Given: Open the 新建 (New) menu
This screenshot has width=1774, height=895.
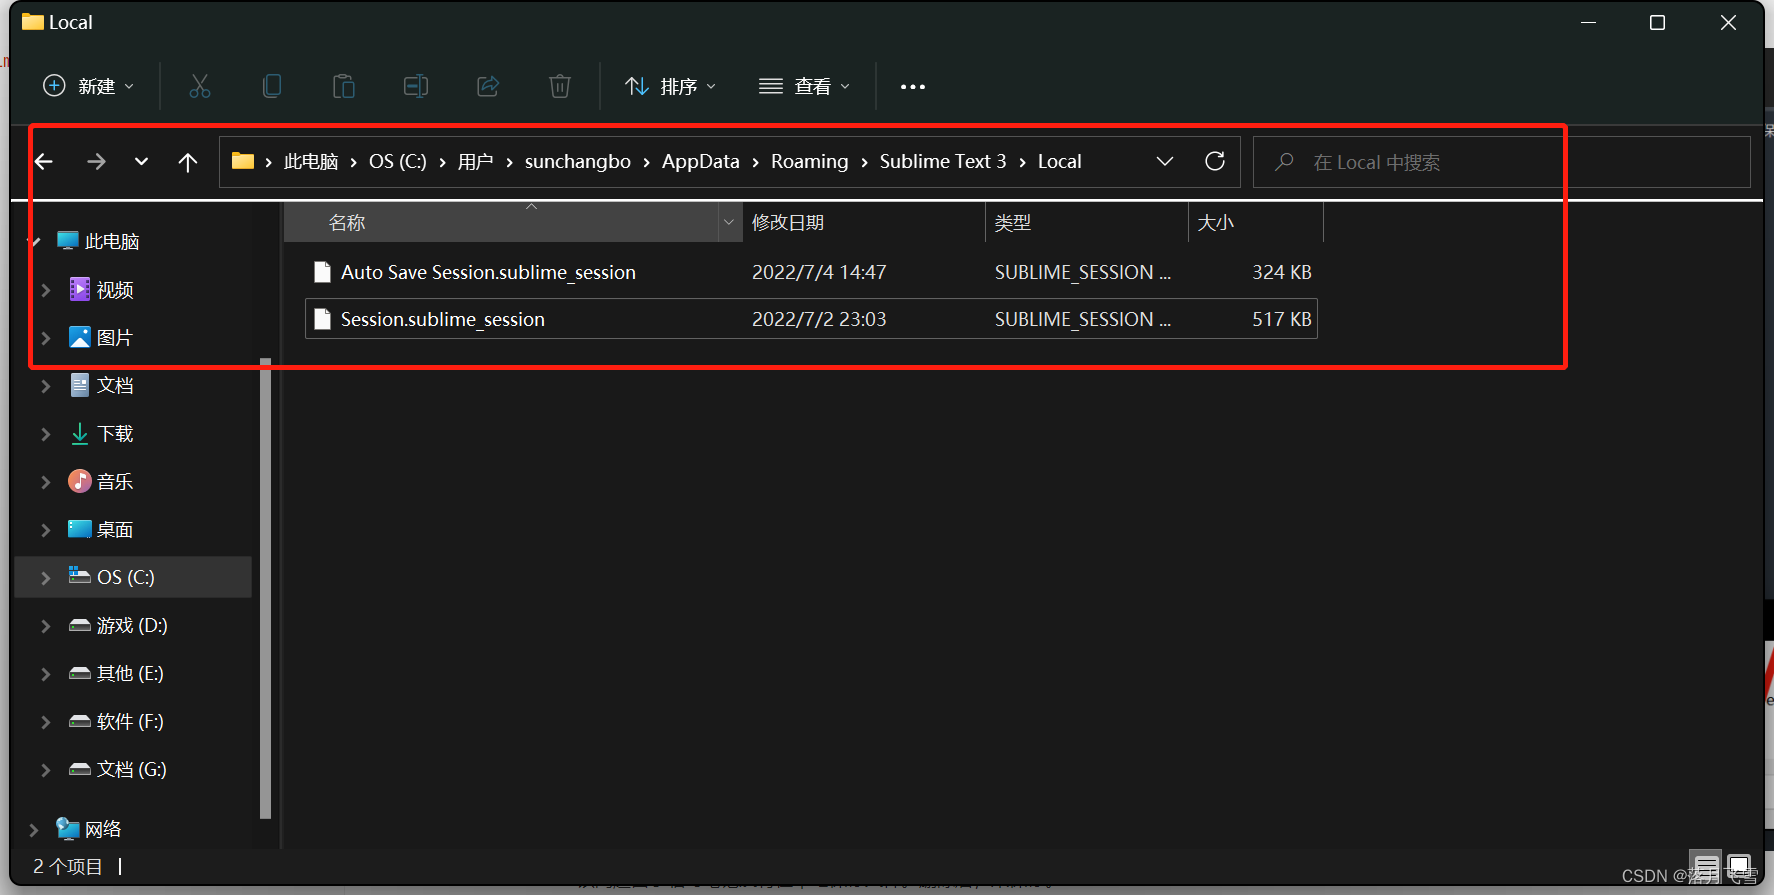Looking at the screenshot, I should (x=88, y=86).
